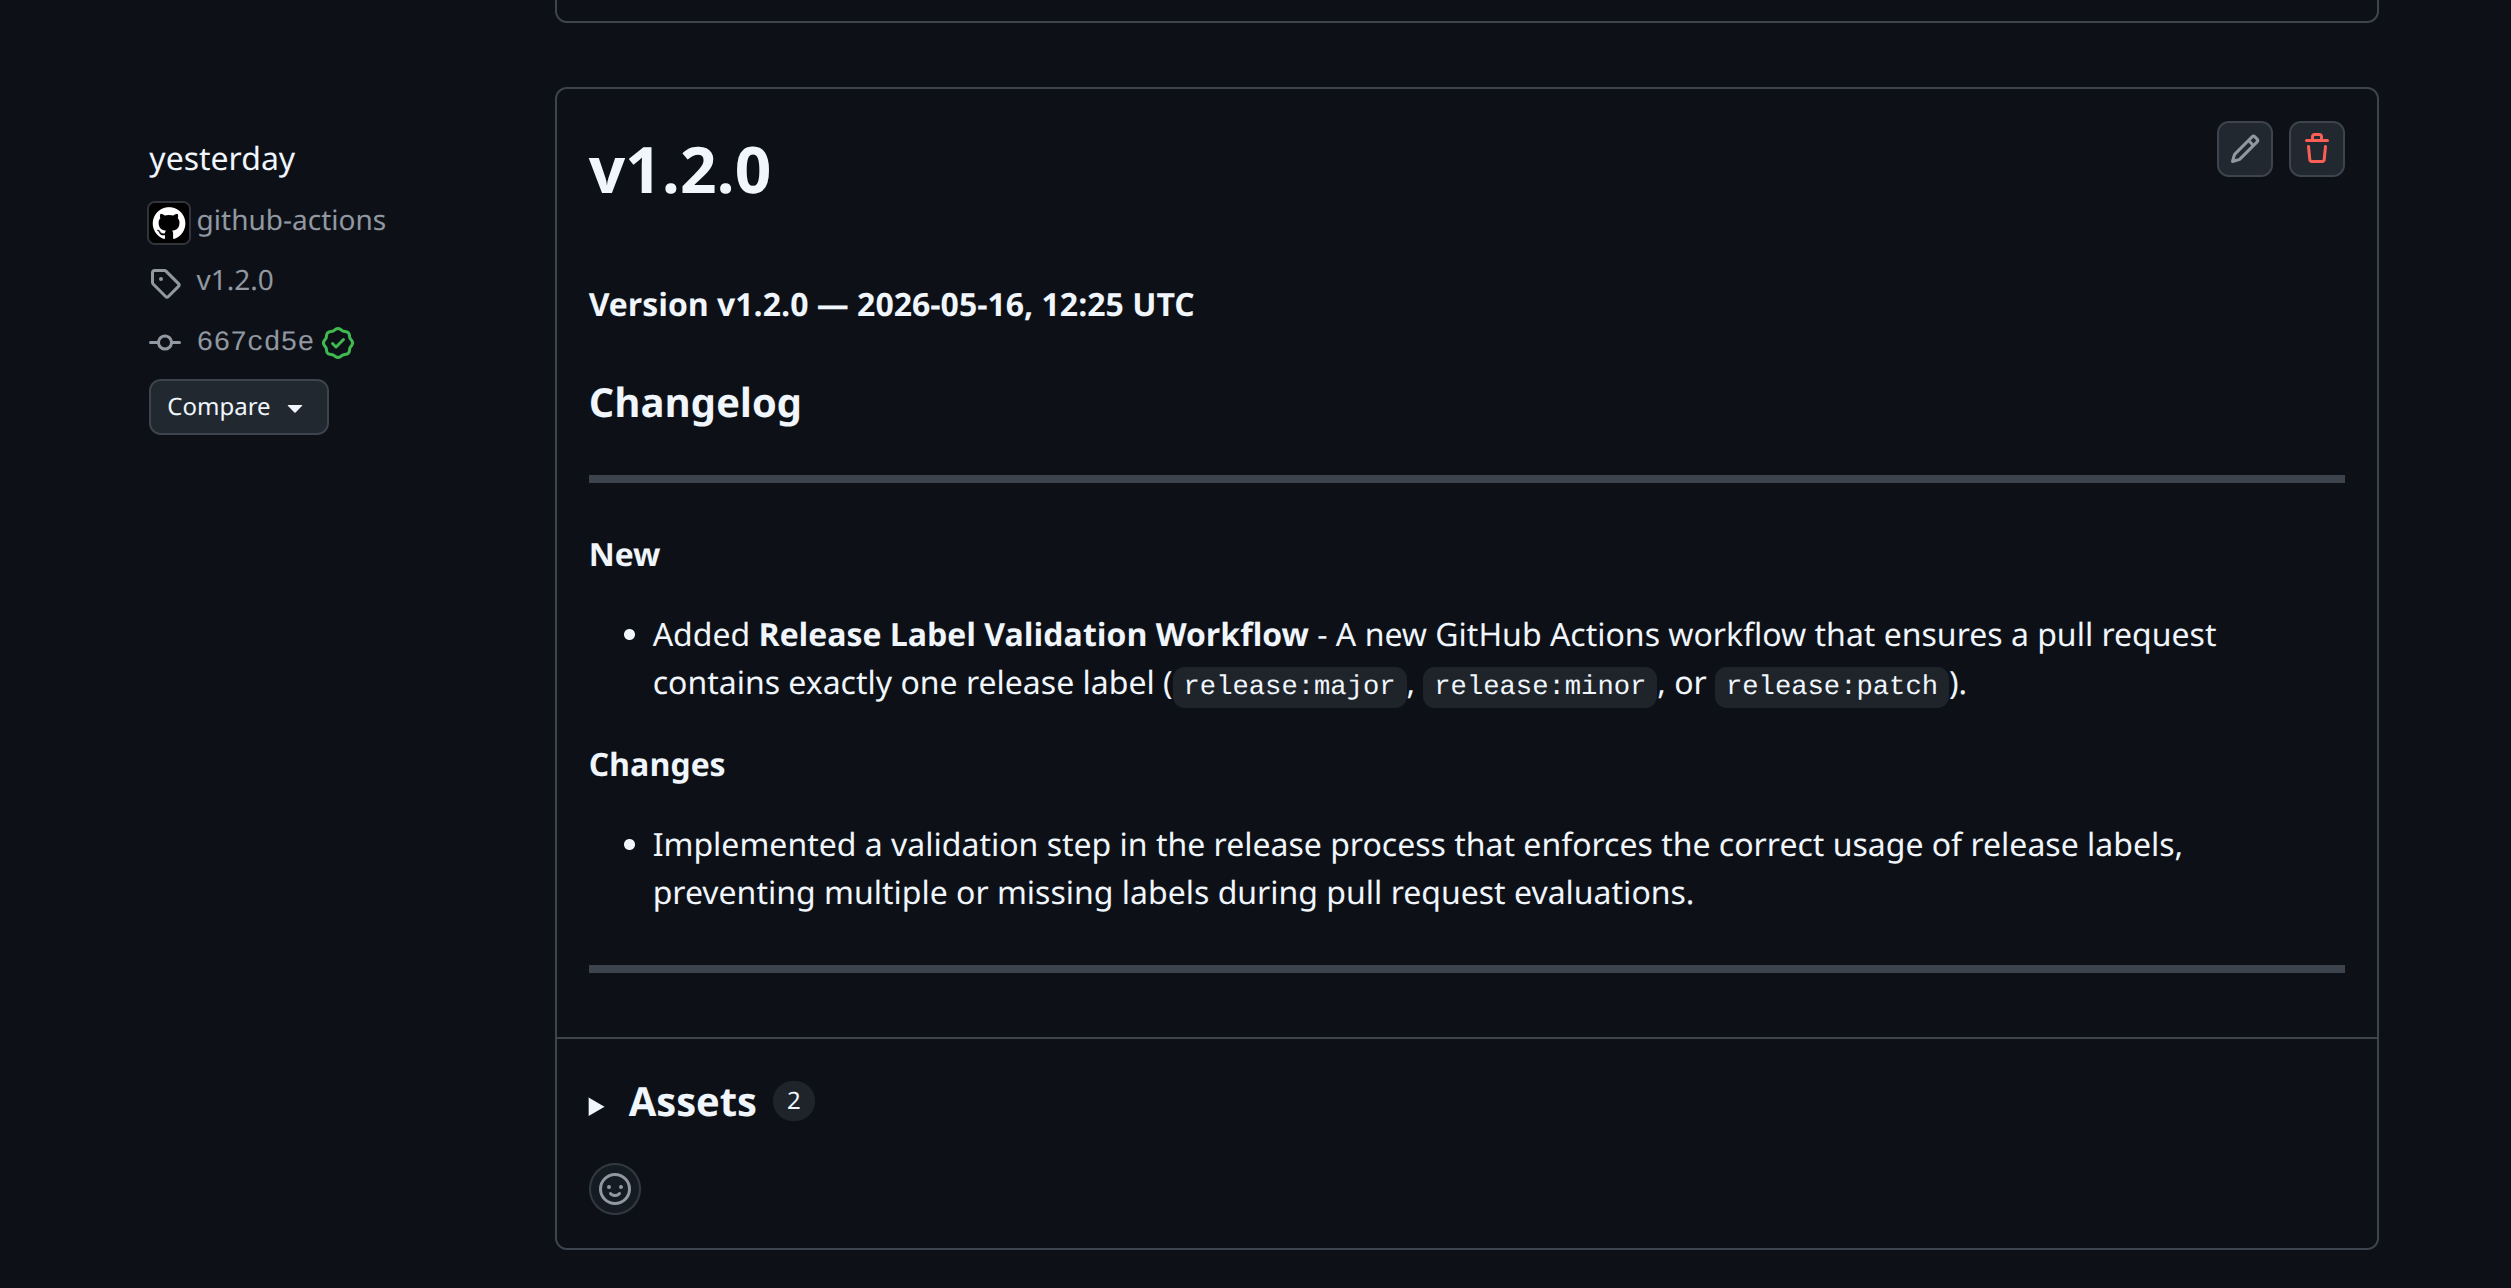The width and height of the screenshot is (2511, 1288).
Task: Add a reaction with the smiley icon
Action: (x=614, y=1189)
